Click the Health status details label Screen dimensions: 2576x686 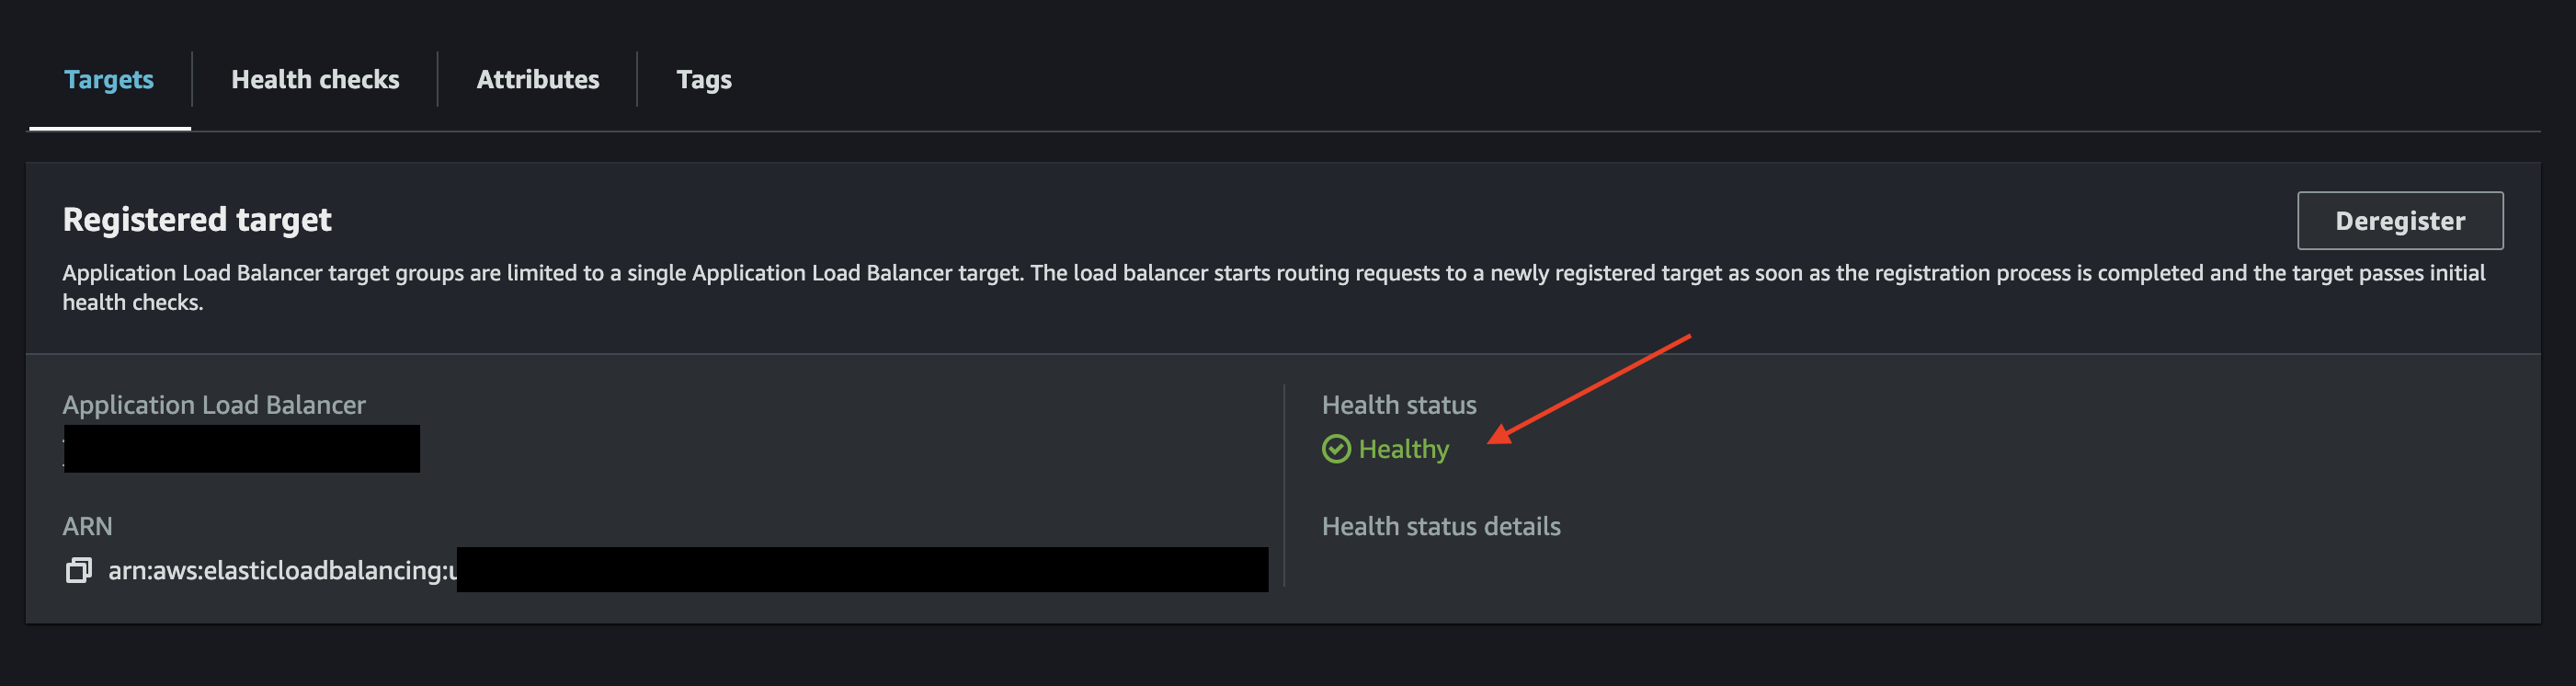click(x=1440, y=526)
